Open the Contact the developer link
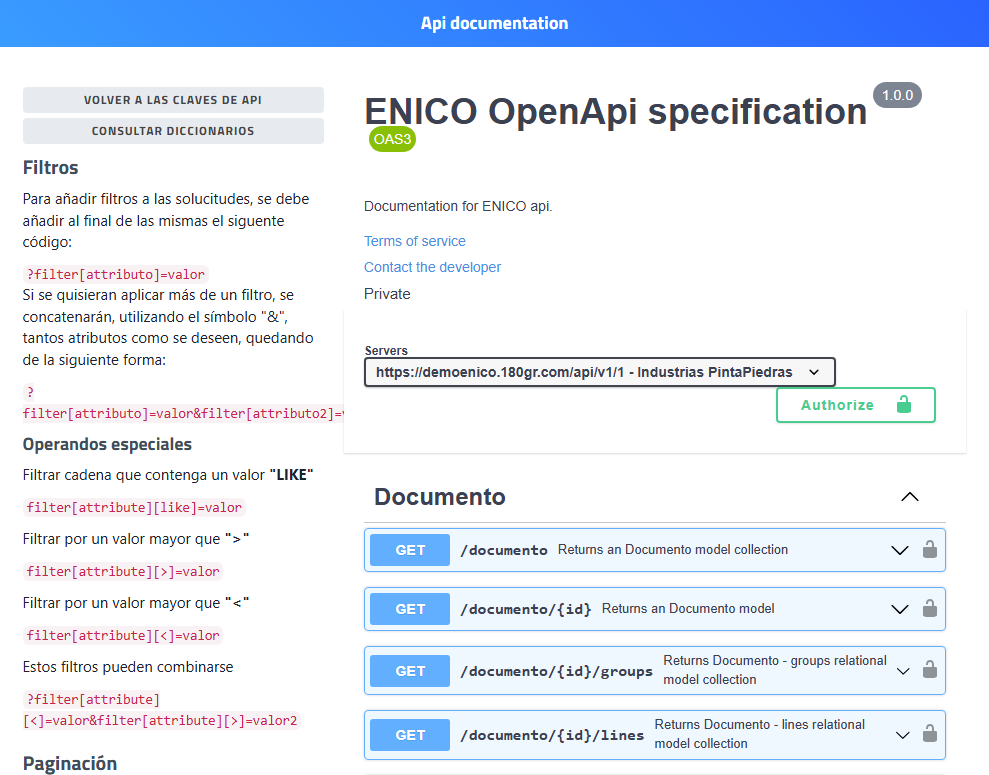Image resolution: width=989 pixels, height=775 pixels. point(432,267)
